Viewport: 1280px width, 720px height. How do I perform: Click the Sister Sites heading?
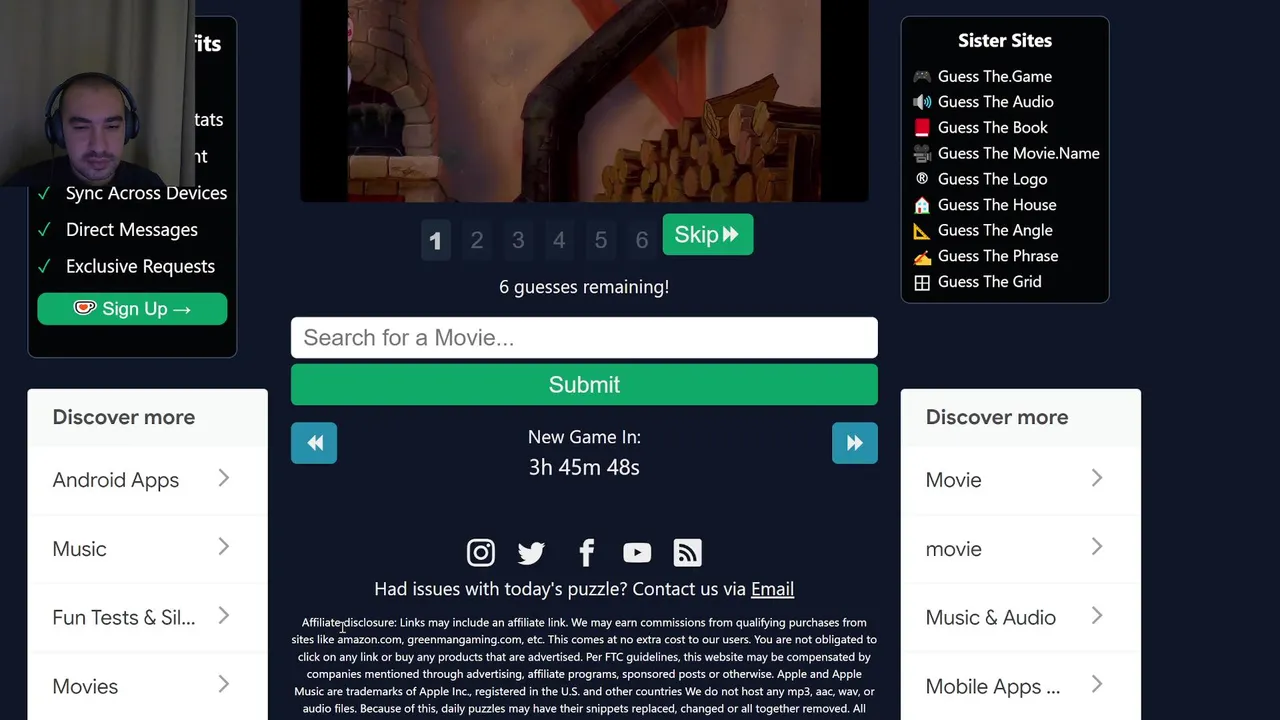pos(1005,40)
